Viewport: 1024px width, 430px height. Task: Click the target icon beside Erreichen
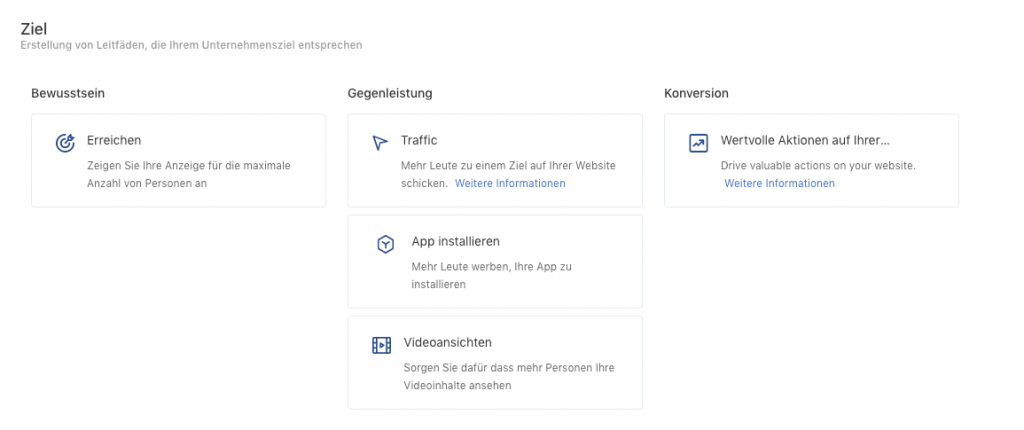pyautogui.click(x=65, y=143)
